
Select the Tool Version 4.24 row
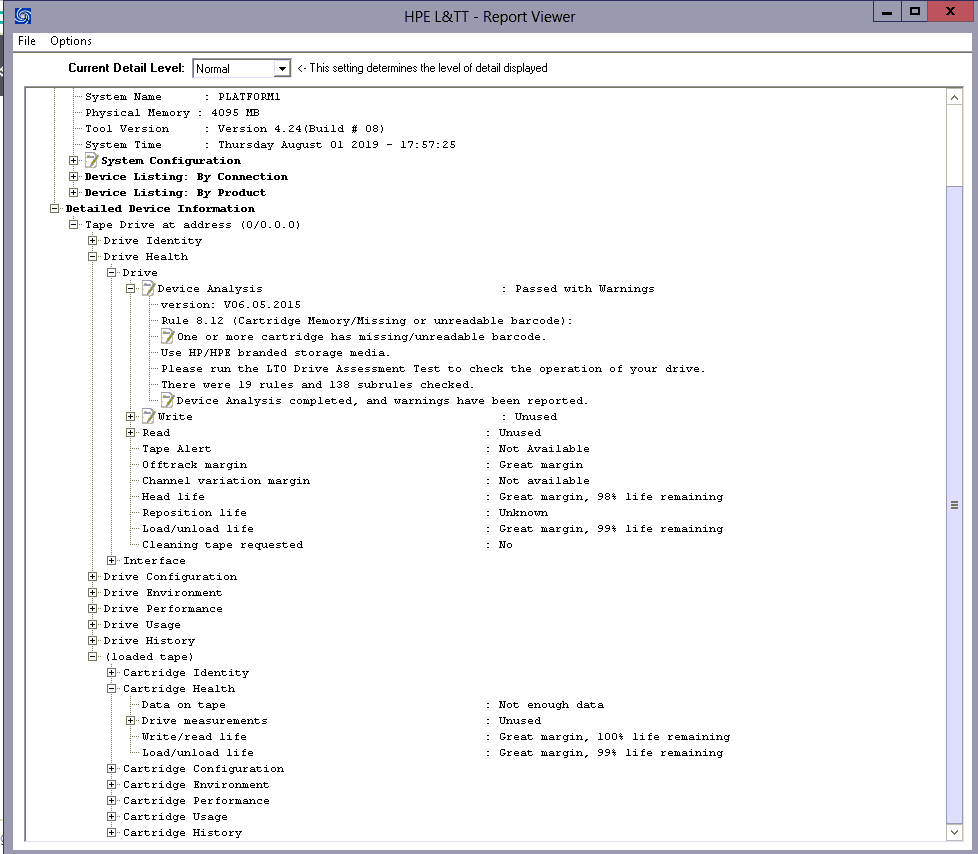click(x=235, y=129)
